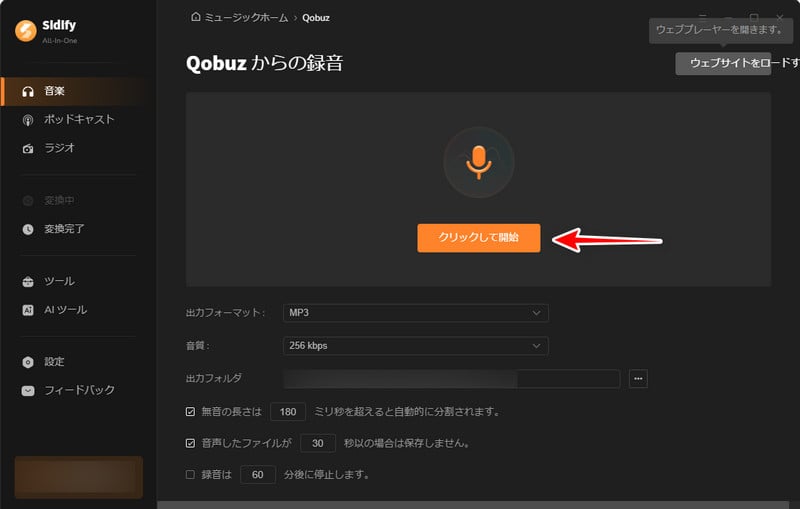Open the ラジオ radio icon
Image resolution: width=800 pixels, height=509 pixels.
[28, 148]
